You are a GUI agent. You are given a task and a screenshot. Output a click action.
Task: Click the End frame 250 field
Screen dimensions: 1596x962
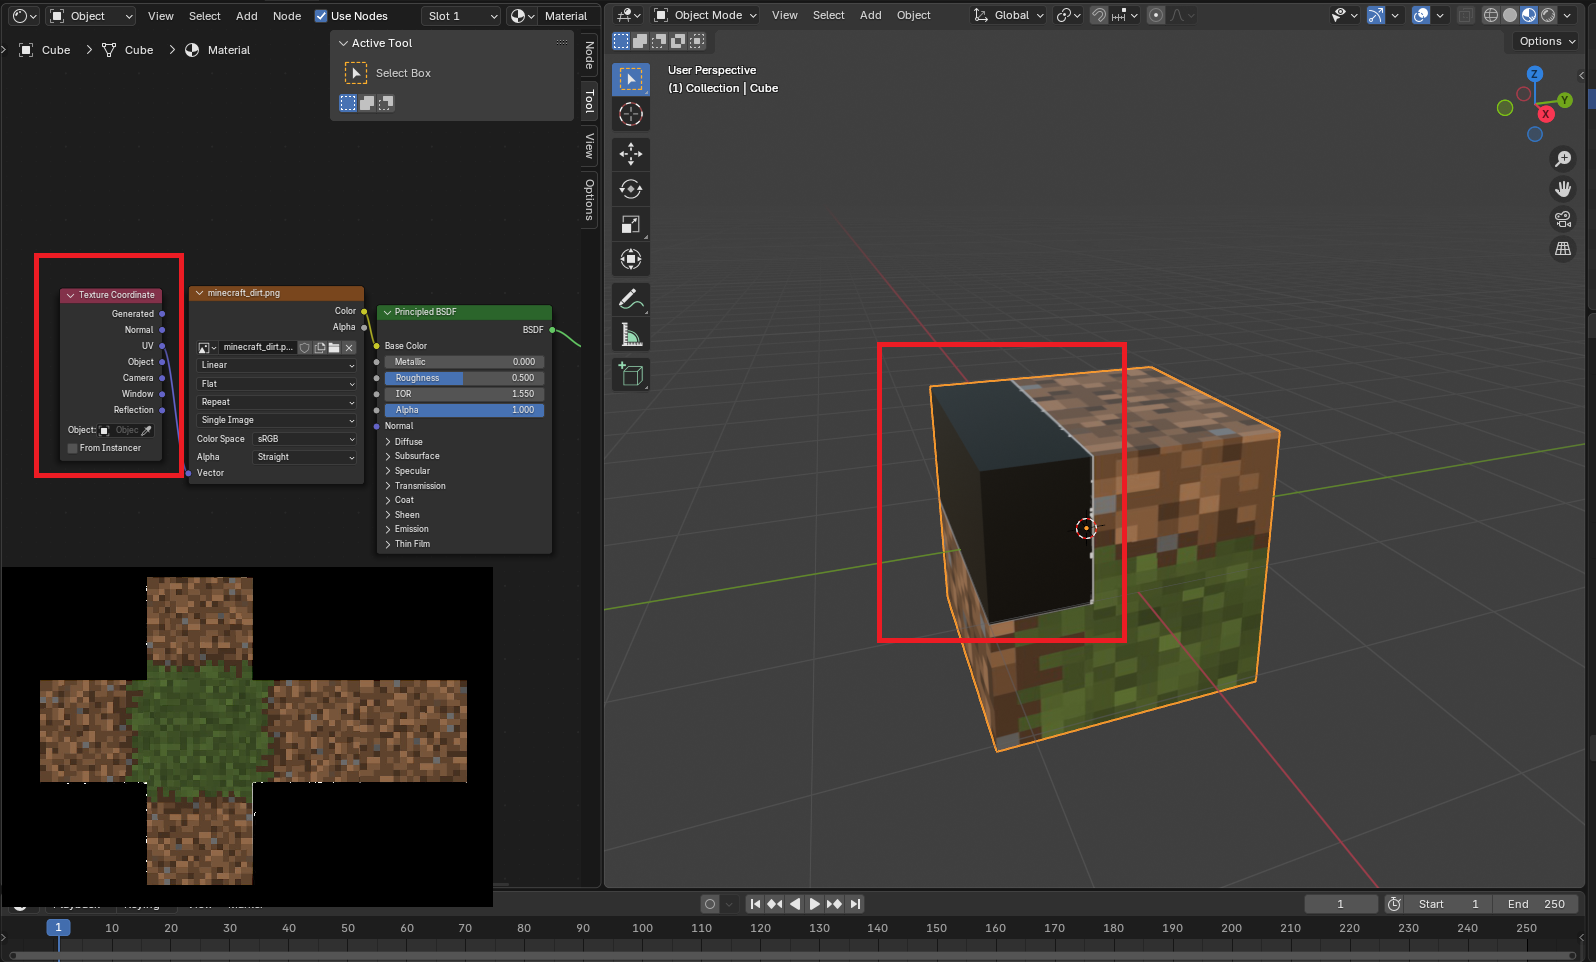(x=1536, y=904)
